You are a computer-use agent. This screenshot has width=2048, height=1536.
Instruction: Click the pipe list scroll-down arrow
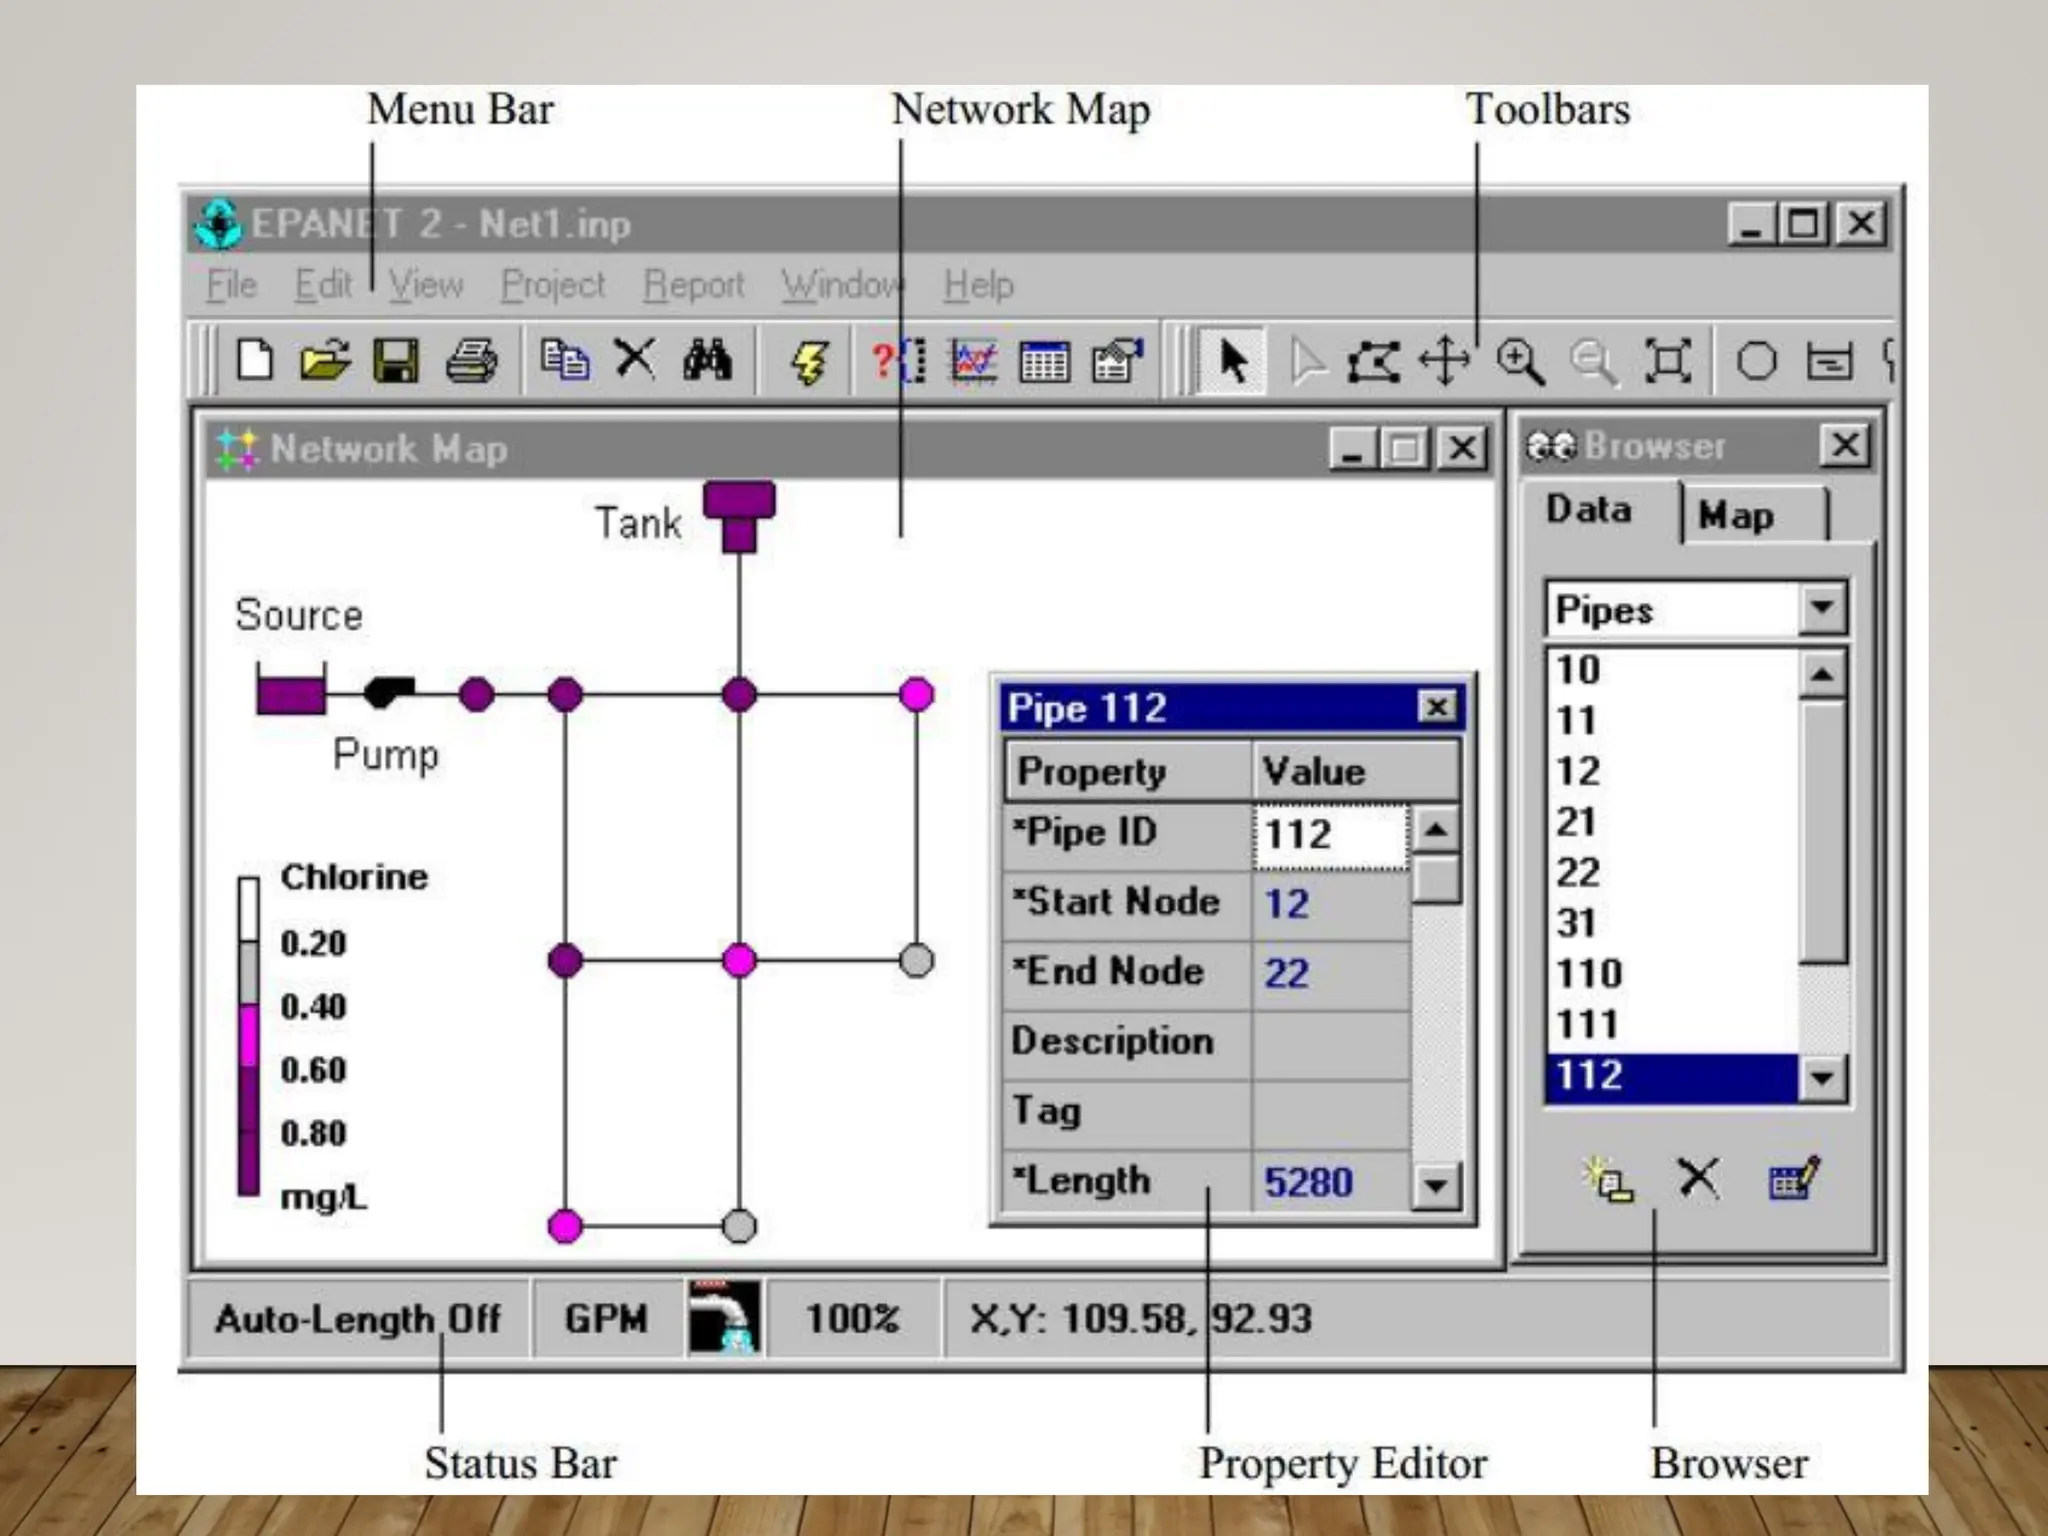click(x=1821, y=1079)
